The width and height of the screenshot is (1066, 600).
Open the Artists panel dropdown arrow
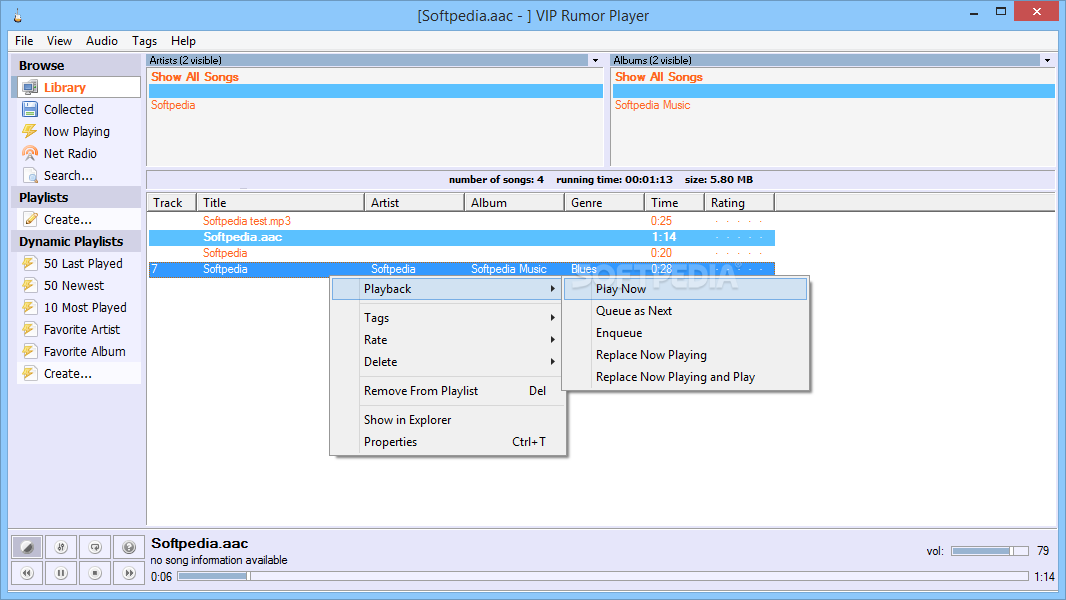[596, 60]
